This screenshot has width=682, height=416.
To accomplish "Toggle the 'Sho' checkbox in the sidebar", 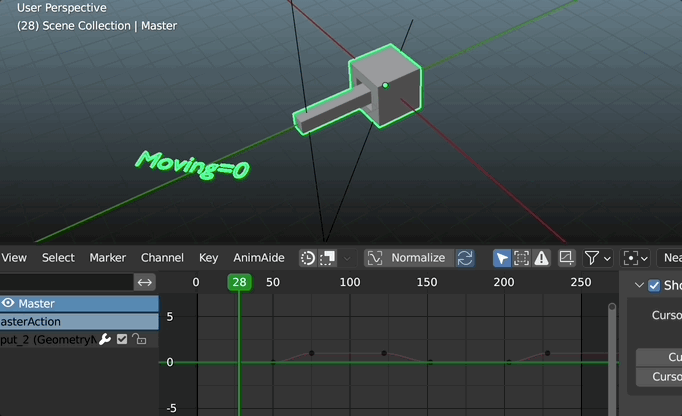I will [x=654, y=285].
